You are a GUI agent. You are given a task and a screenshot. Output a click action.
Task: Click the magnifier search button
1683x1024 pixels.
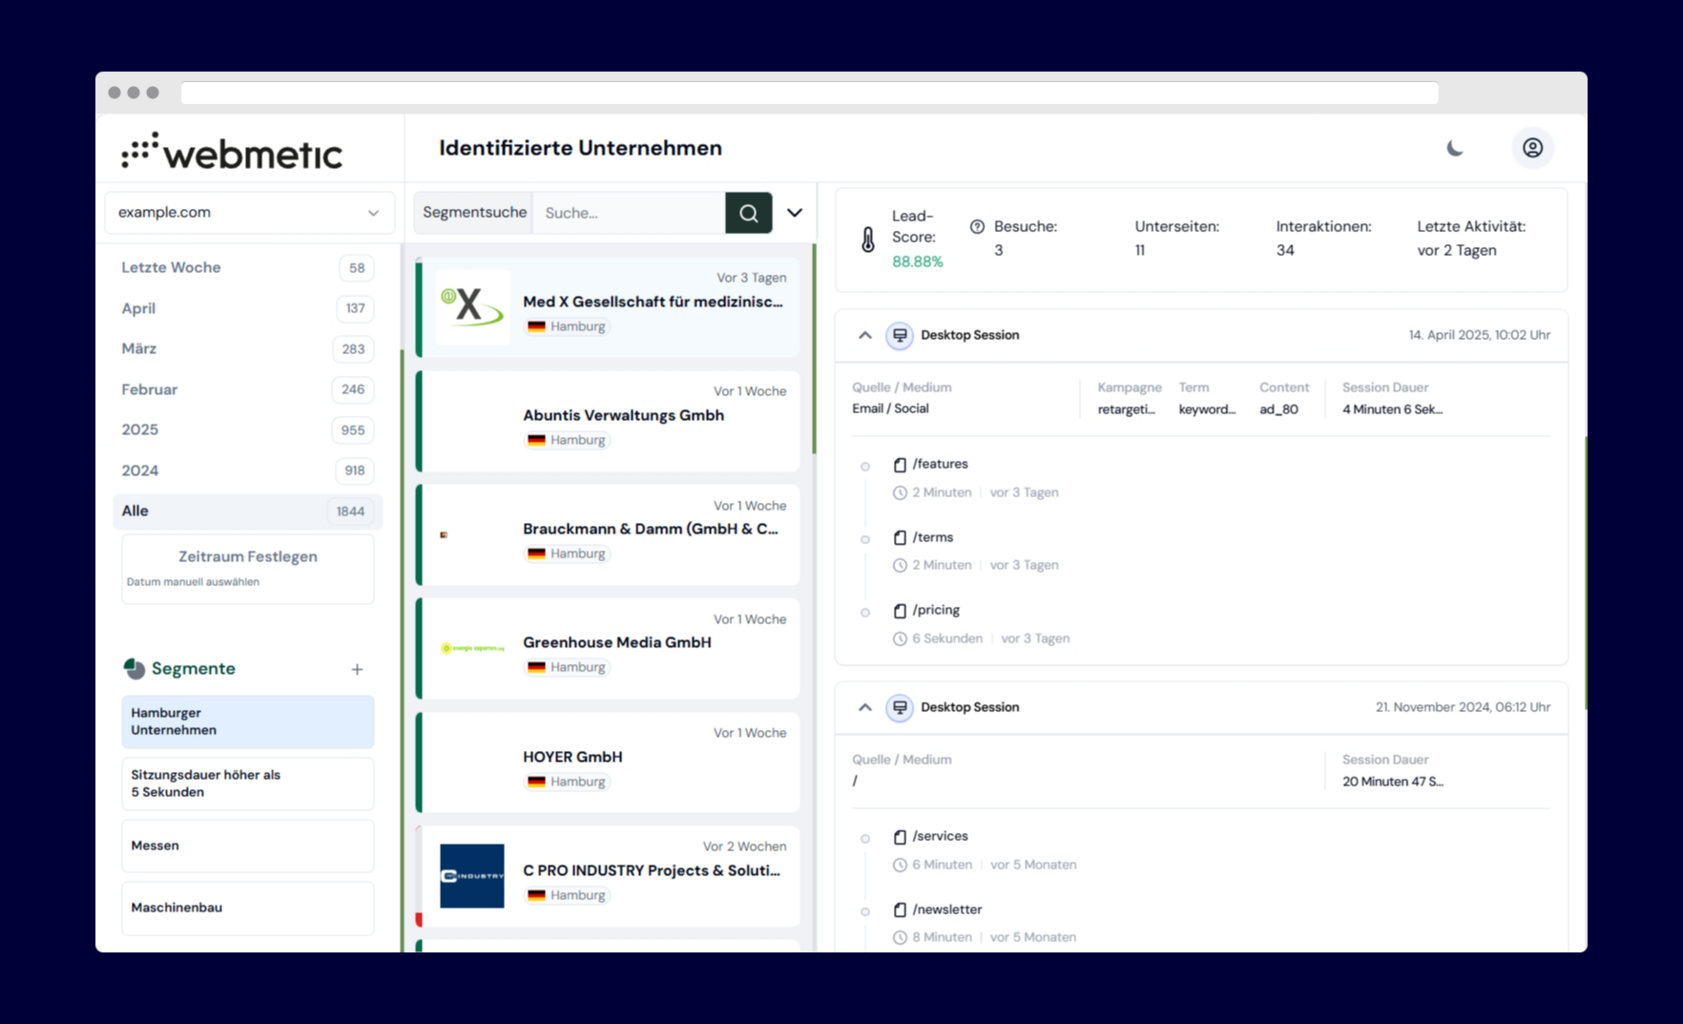(x=748, y=213)
